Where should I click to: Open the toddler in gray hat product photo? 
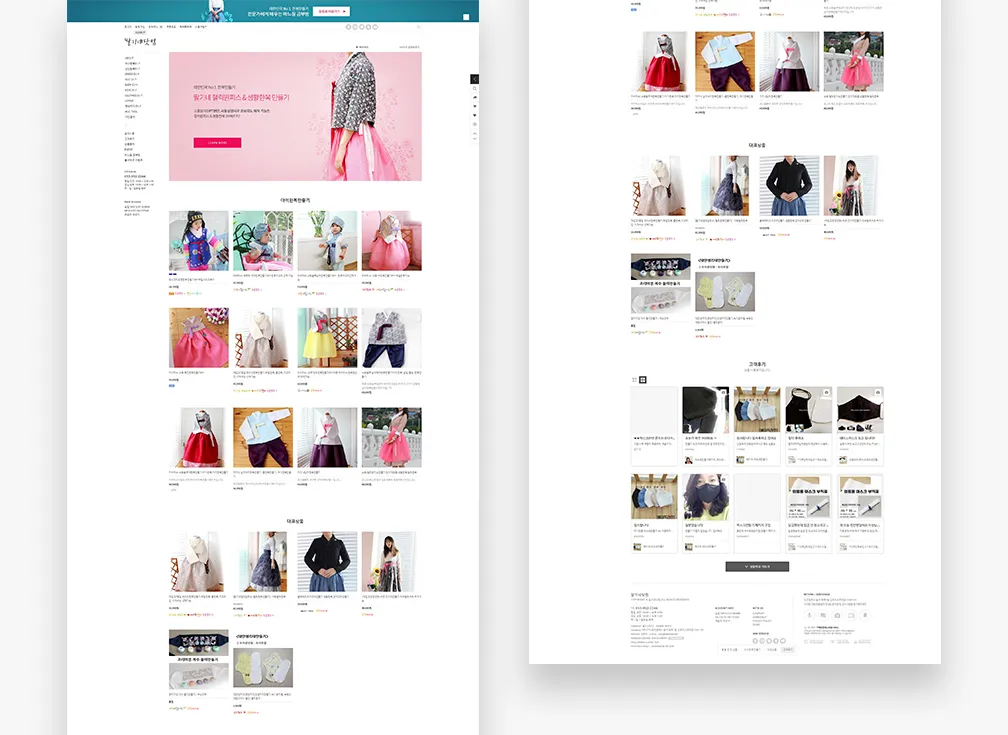[x=327, y=240]
